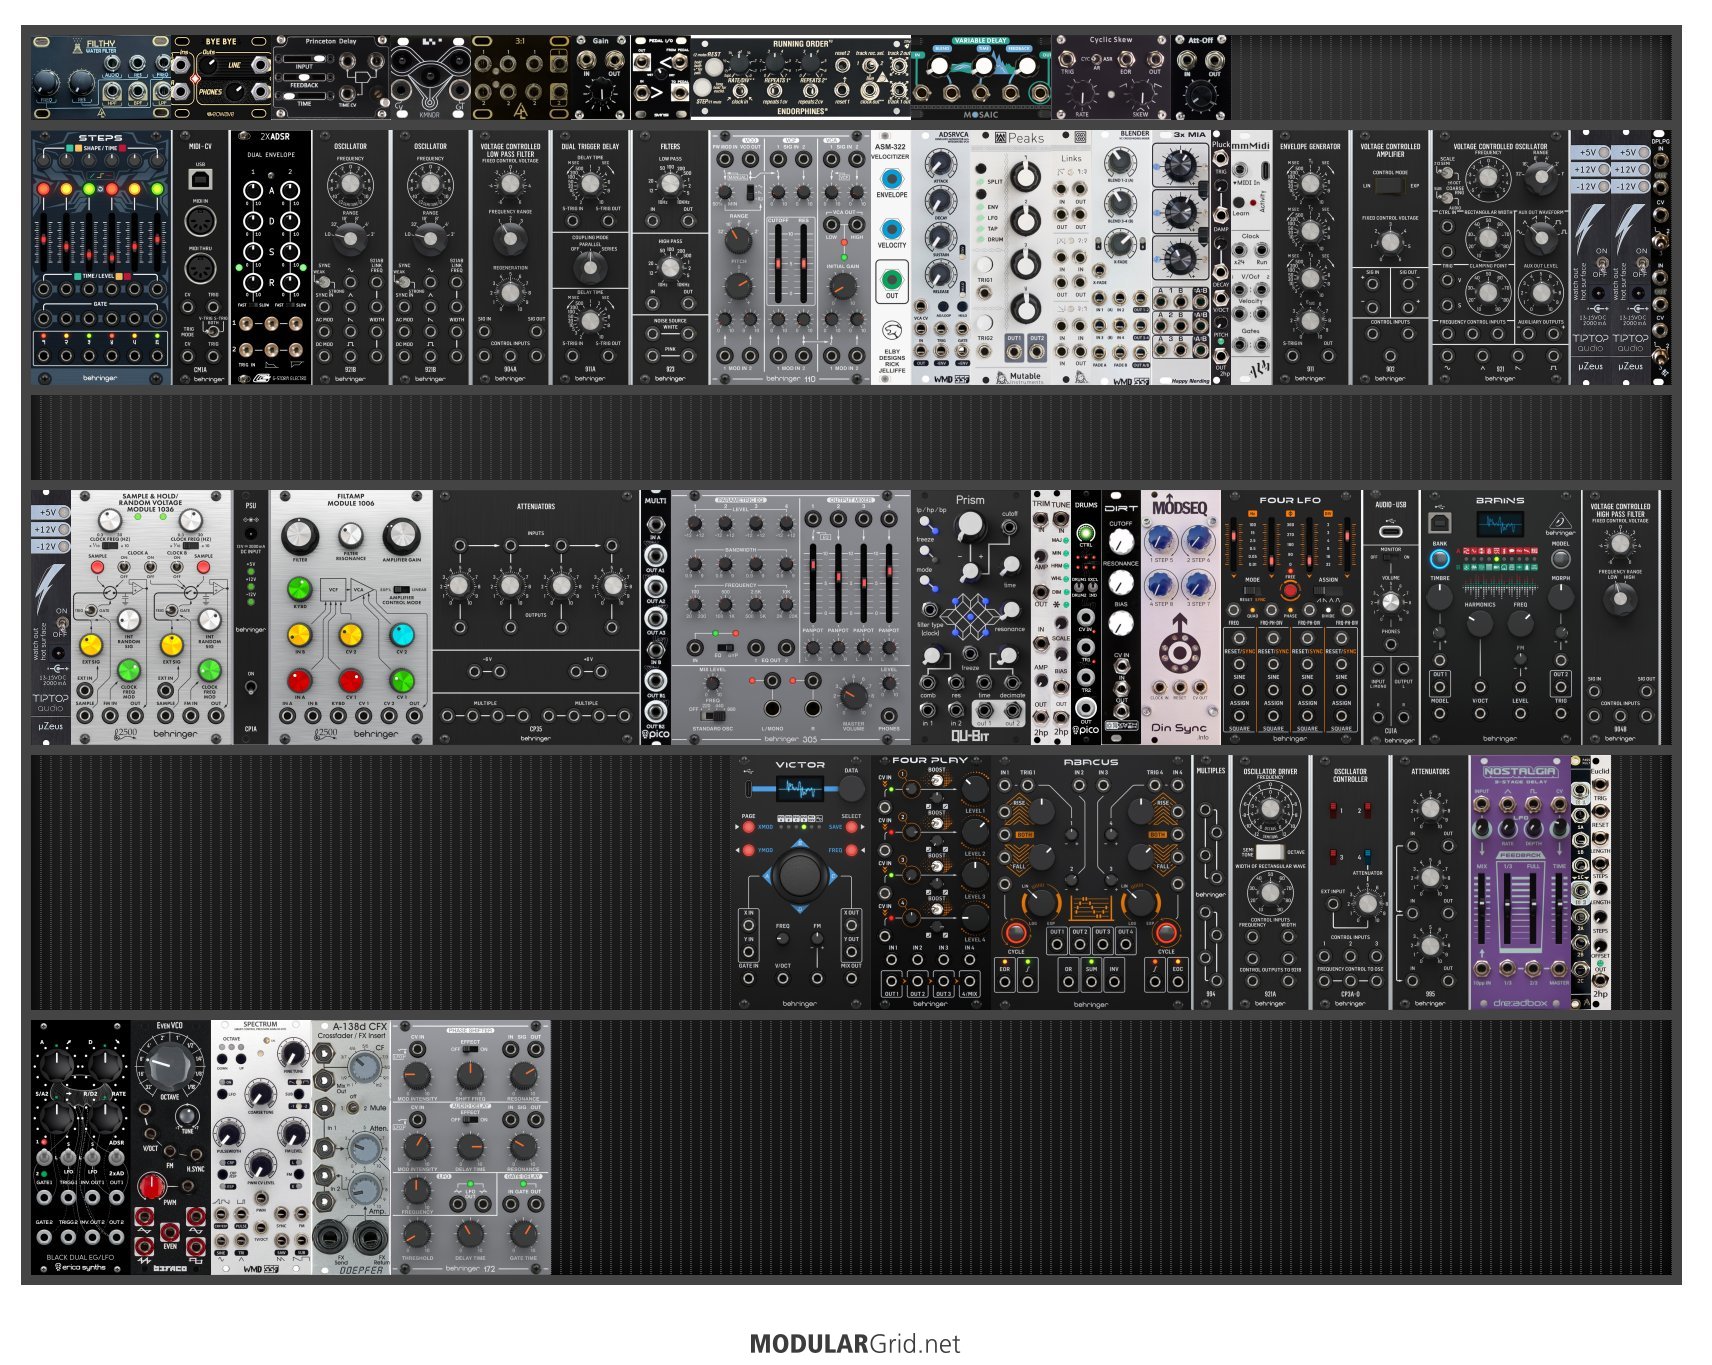
Task: Click green KYBD knob on Filtamp 1006
Action: pos(300,587)
